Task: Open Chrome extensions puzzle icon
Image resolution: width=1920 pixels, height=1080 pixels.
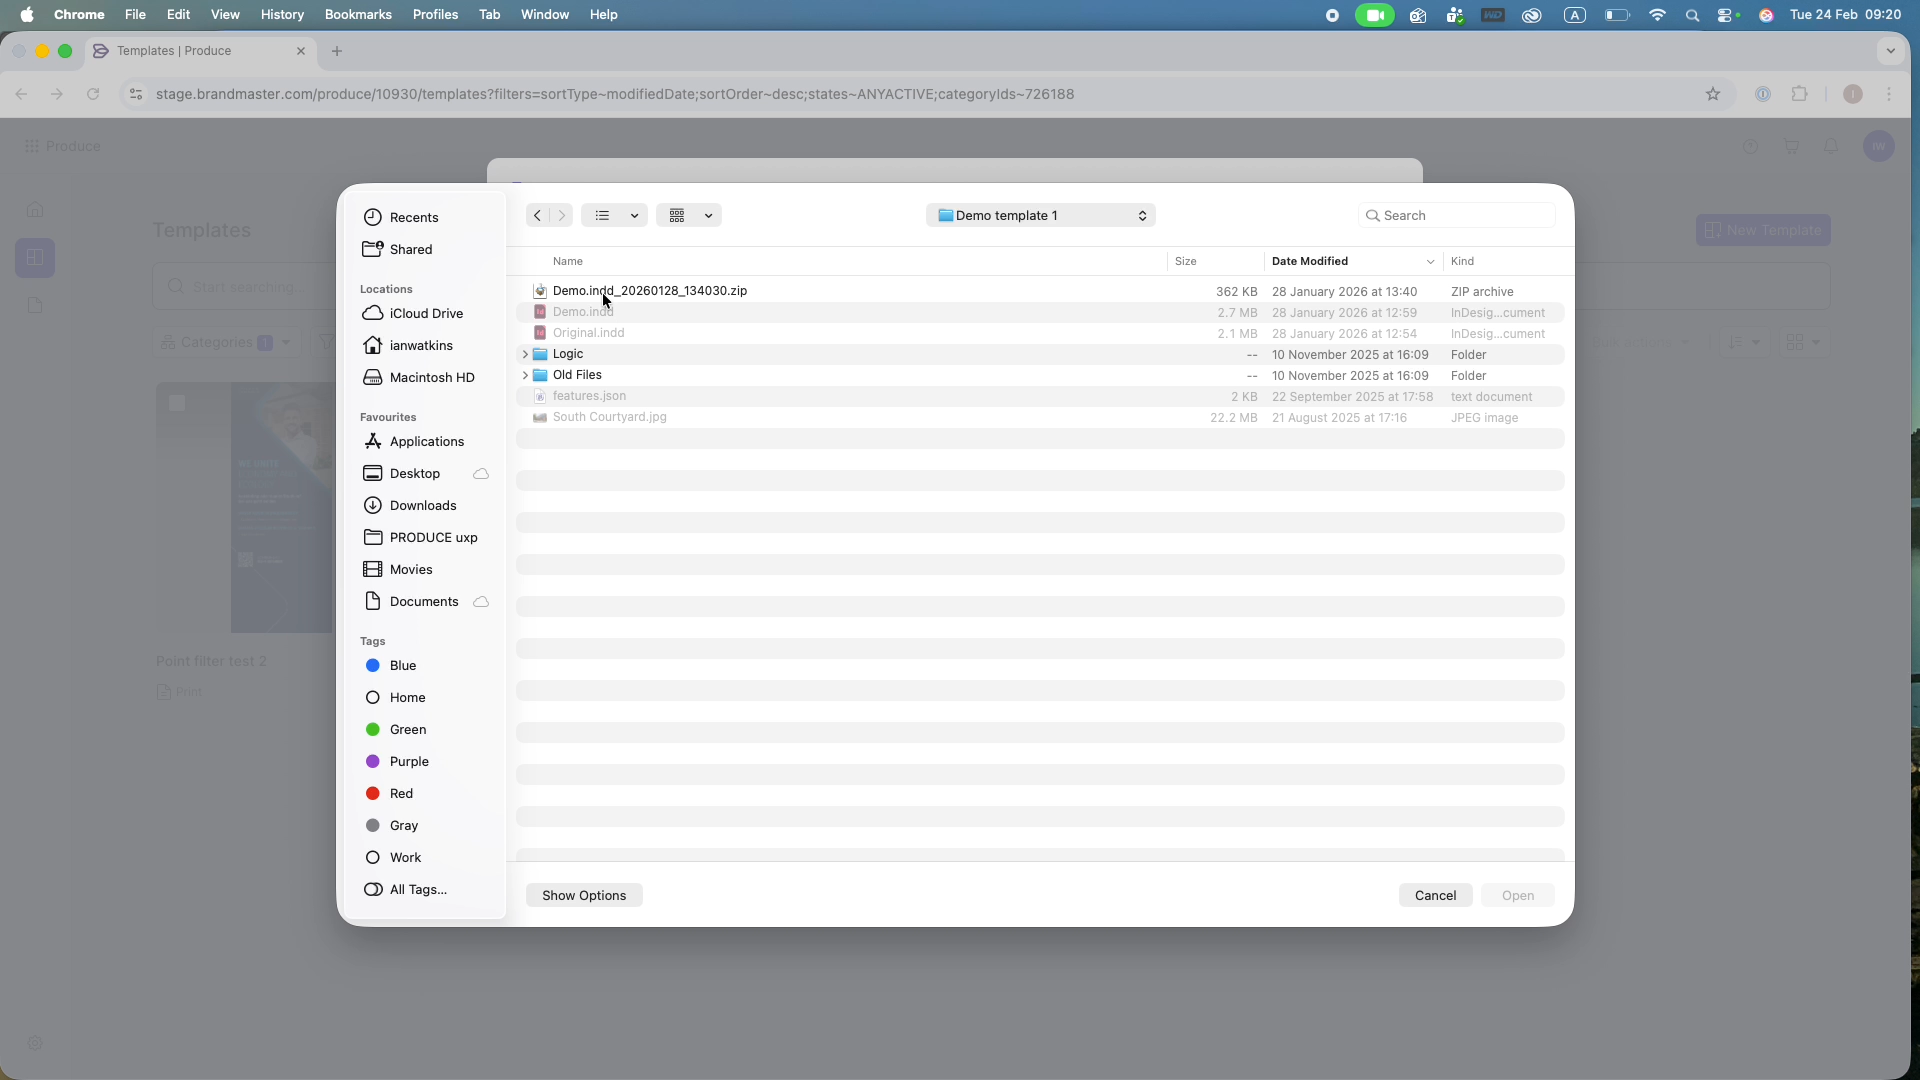Action: 1800,94
